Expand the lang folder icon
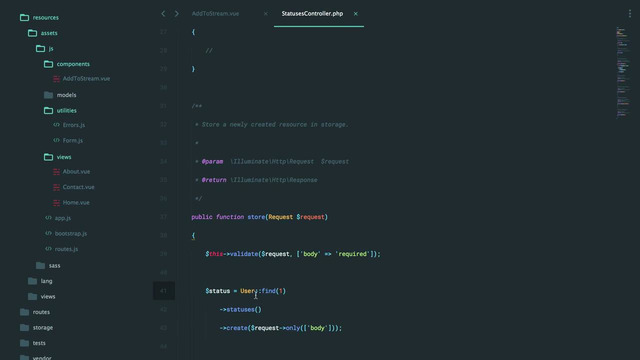The image size is (640, 360). click(x=32, y=281)
